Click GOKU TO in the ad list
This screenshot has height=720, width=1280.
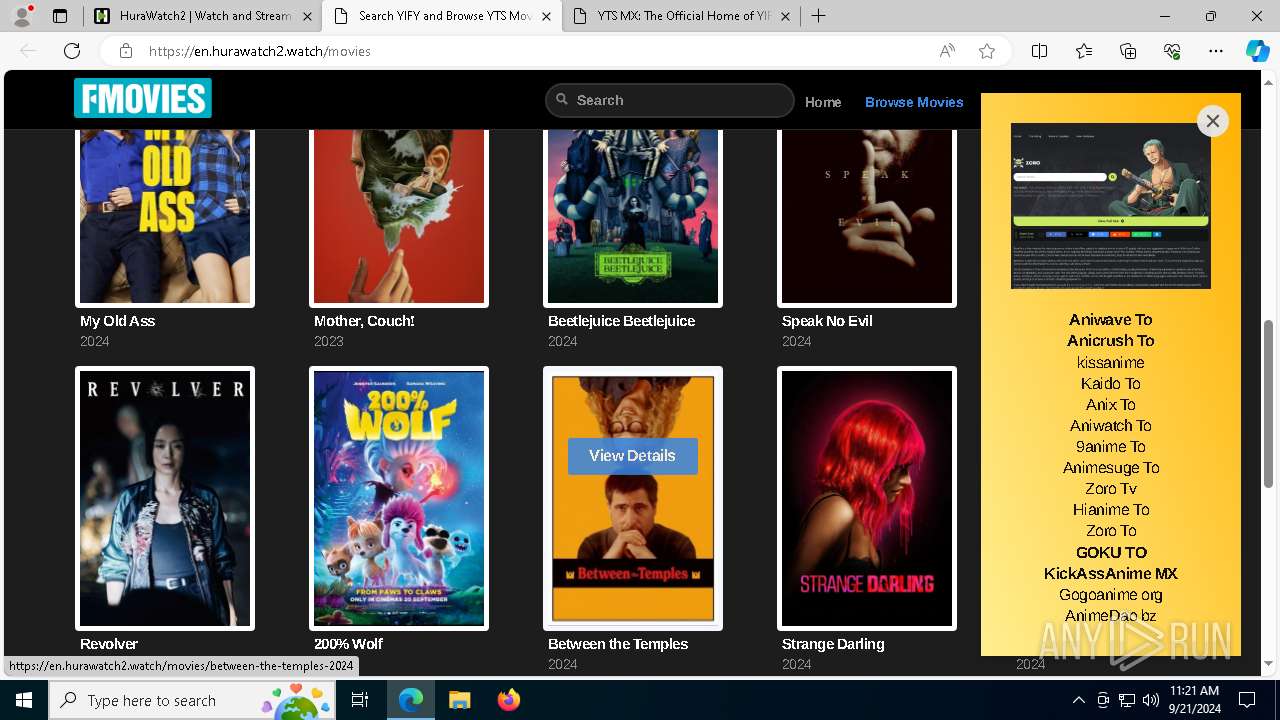[1111, 552]
